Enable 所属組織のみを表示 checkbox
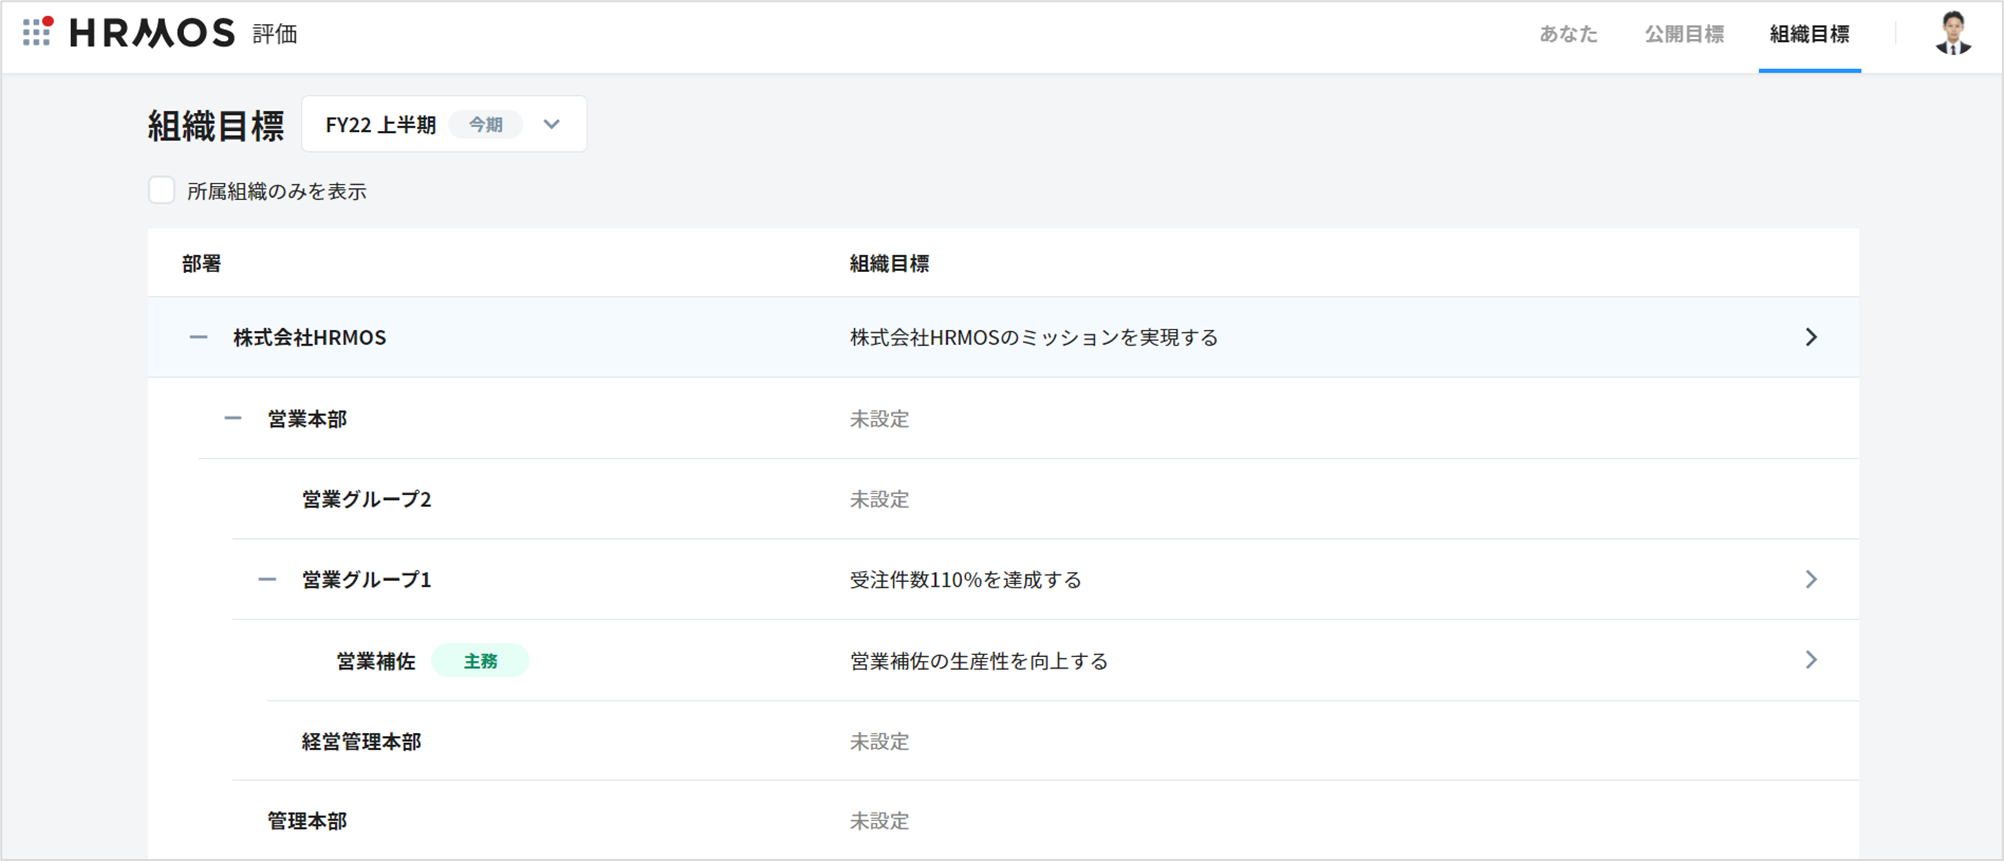 point(162,190)
